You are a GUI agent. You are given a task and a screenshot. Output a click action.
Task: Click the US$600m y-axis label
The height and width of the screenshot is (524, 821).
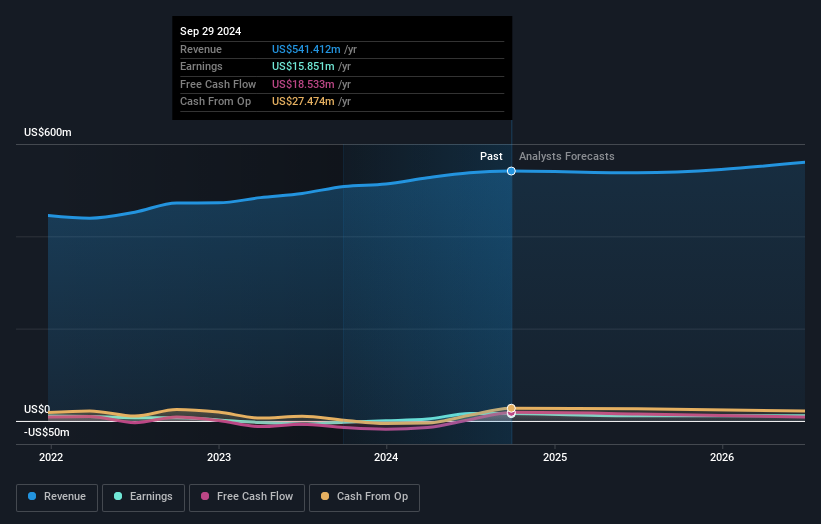pyautogui.click(x=48, y=132)
